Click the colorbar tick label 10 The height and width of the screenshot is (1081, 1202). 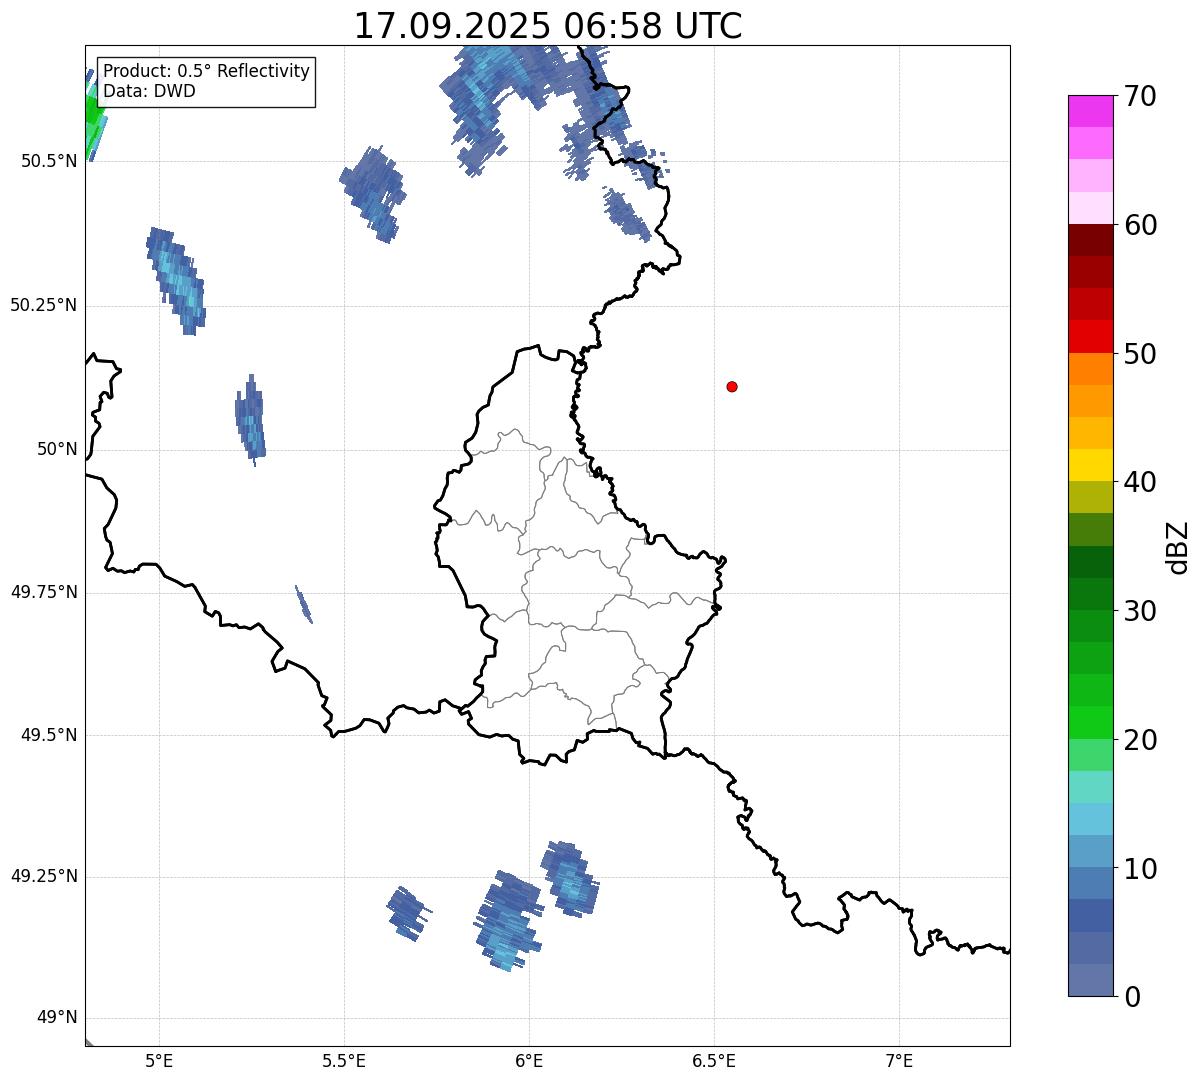pos(1140,869)
